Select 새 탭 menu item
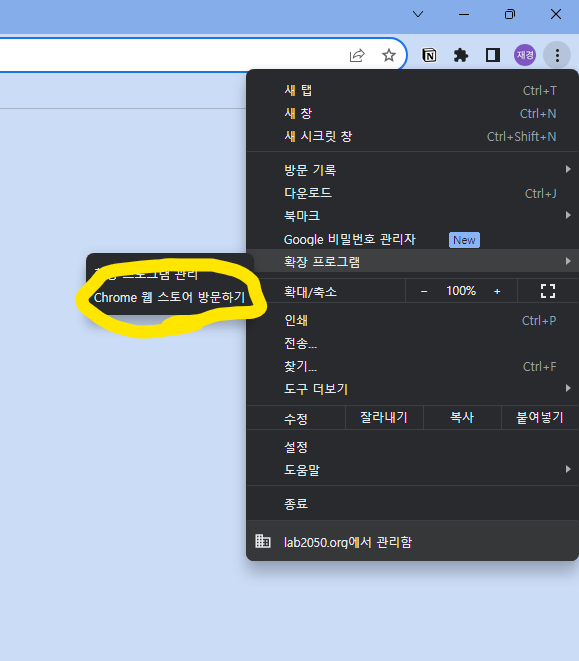Viewport: 579px width, 661px height. [412, 91]
